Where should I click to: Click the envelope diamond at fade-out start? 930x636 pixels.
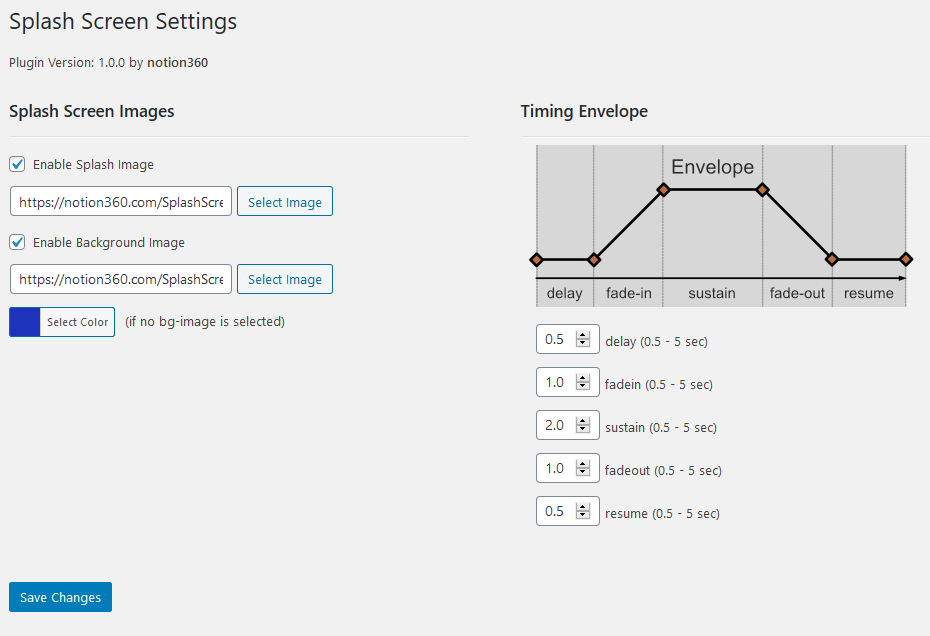763,190
